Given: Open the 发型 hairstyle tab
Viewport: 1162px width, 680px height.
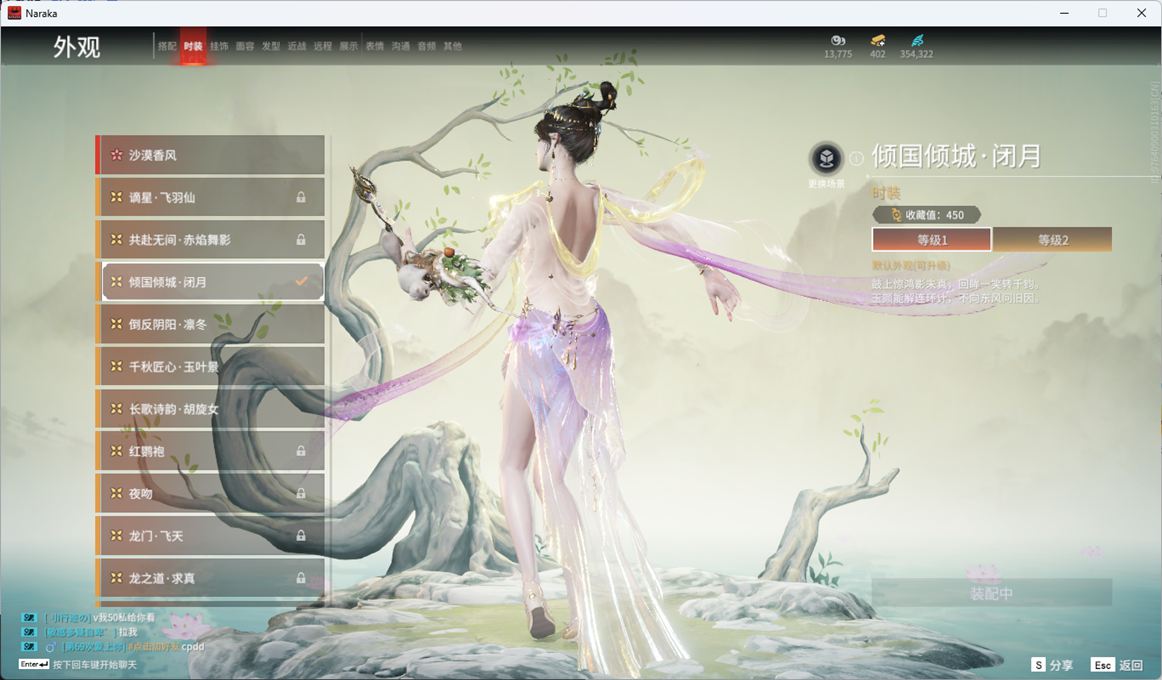Looking at the screenshot, I should pos(271,46).
